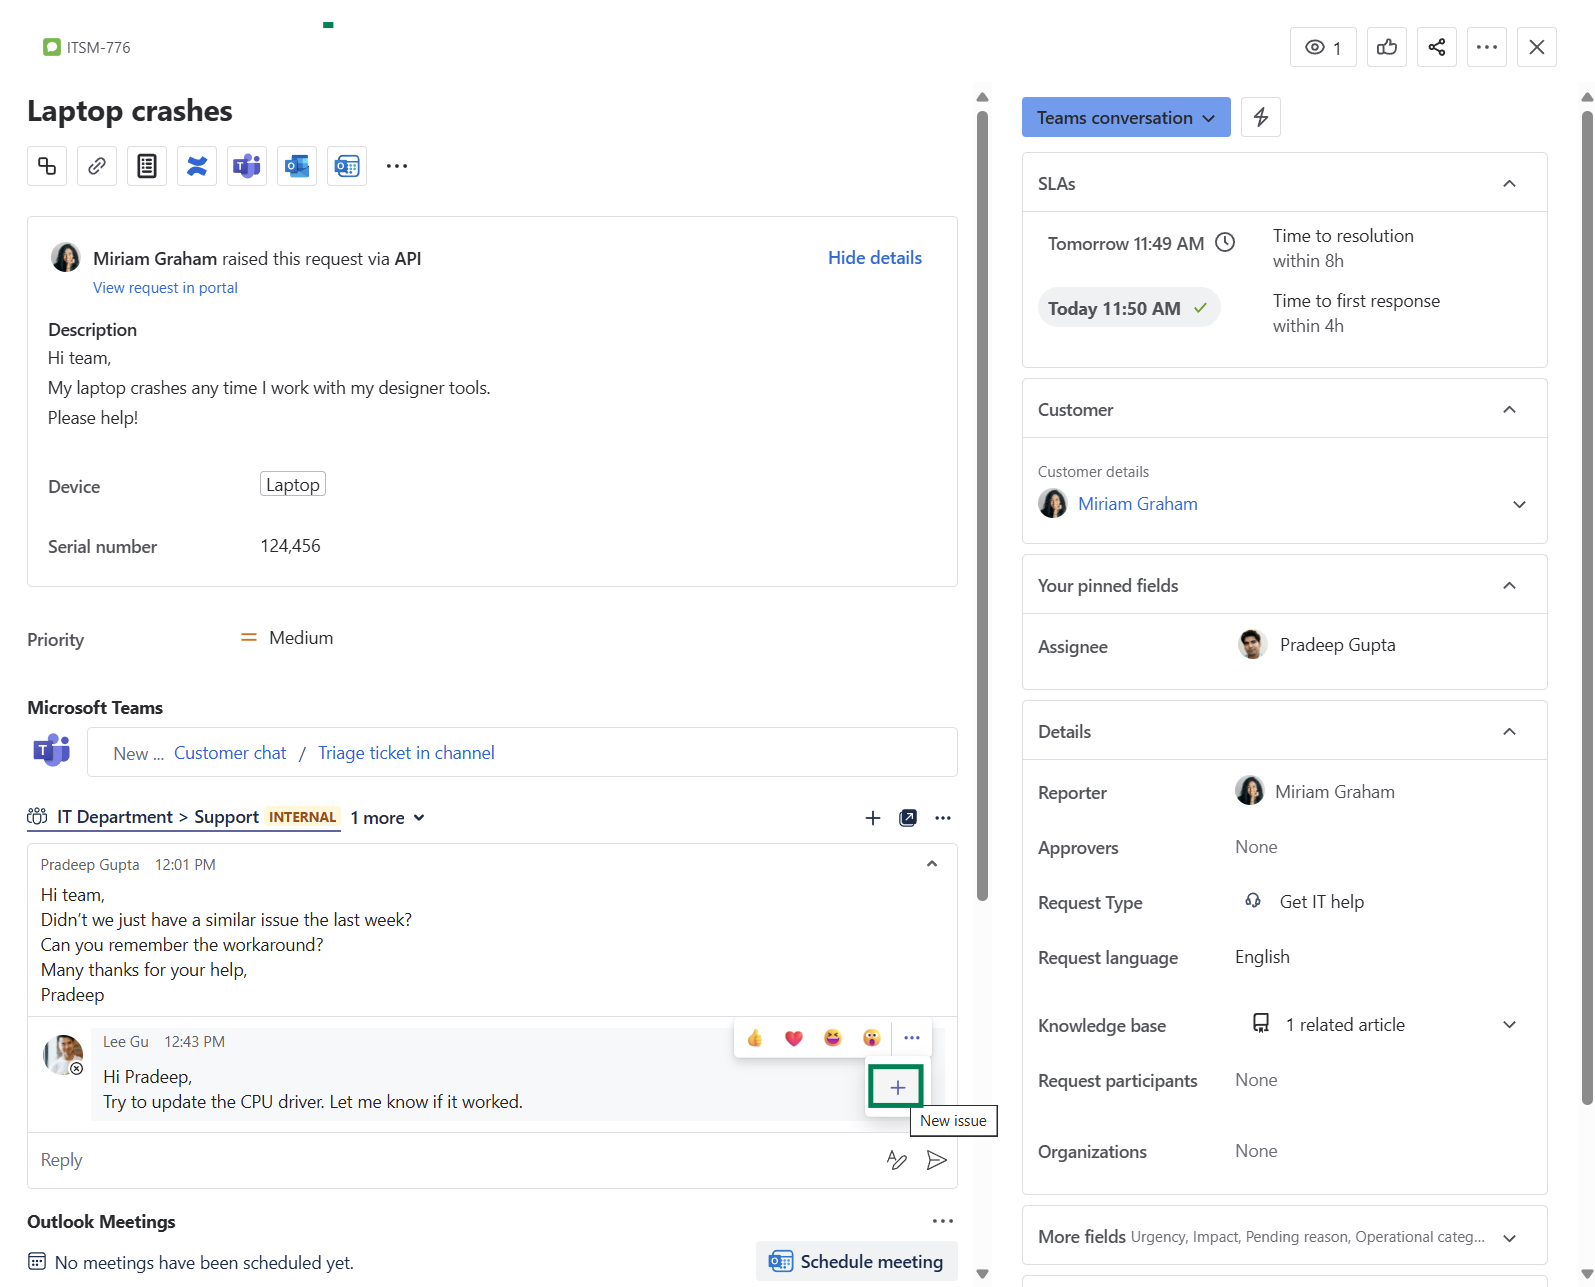This screenshot has width=1595, height=1287.
Task: Click the thumbs-up vote icon
Action: tap(1386, 47)
